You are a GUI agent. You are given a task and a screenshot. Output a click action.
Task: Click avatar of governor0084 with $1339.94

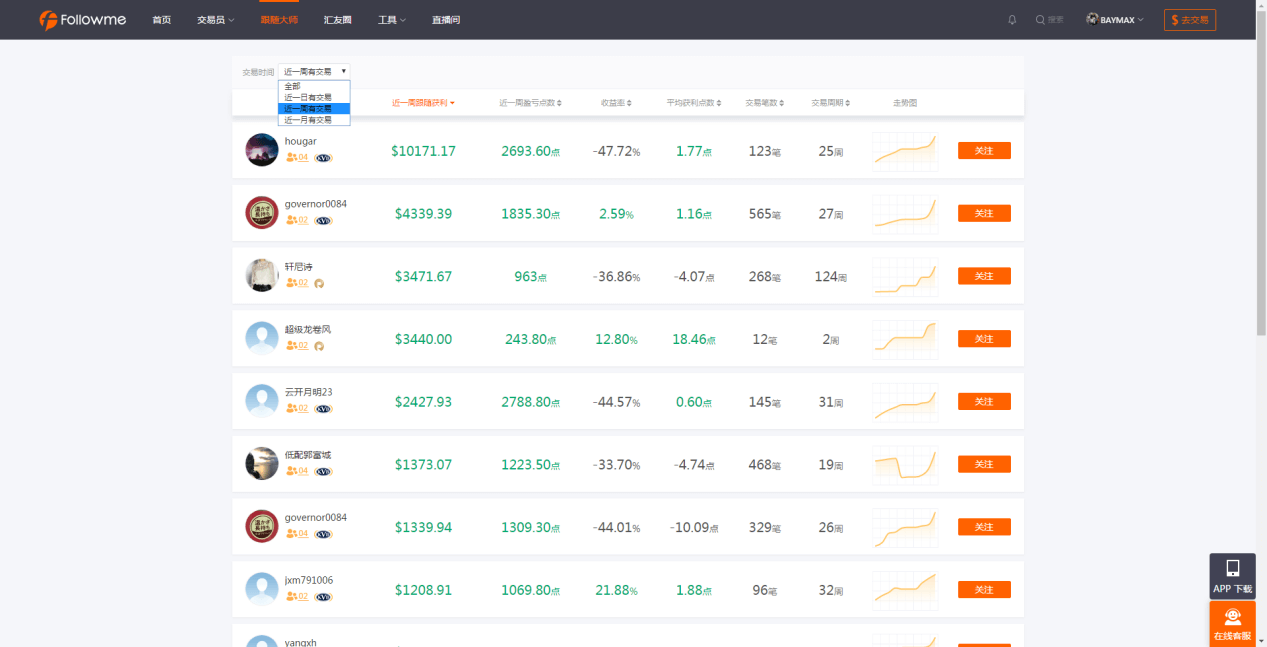point(262,526)
